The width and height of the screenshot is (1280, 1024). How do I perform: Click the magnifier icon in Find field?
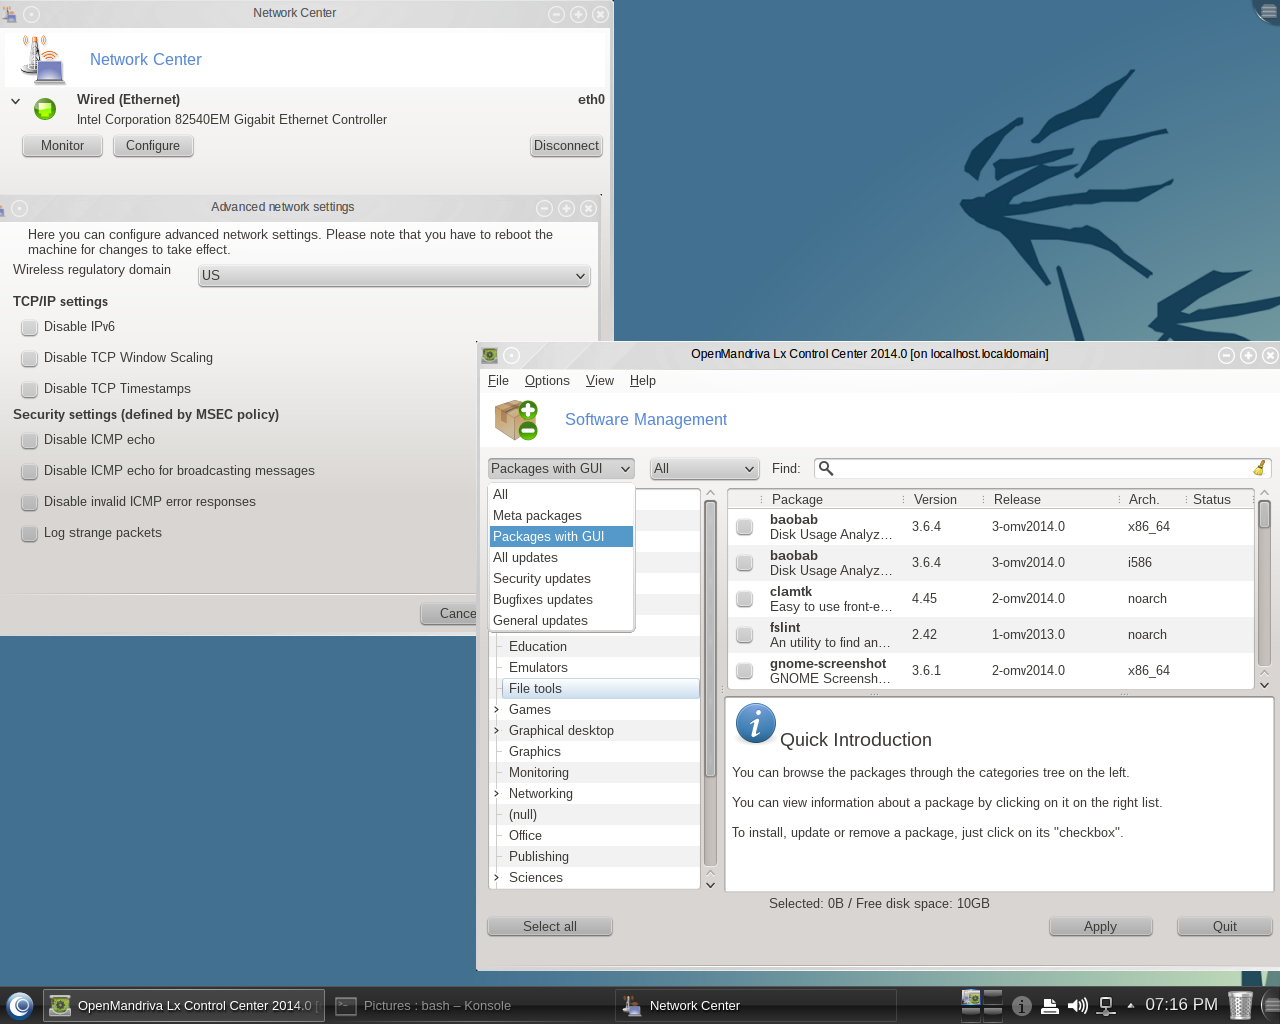coord(826,468)
